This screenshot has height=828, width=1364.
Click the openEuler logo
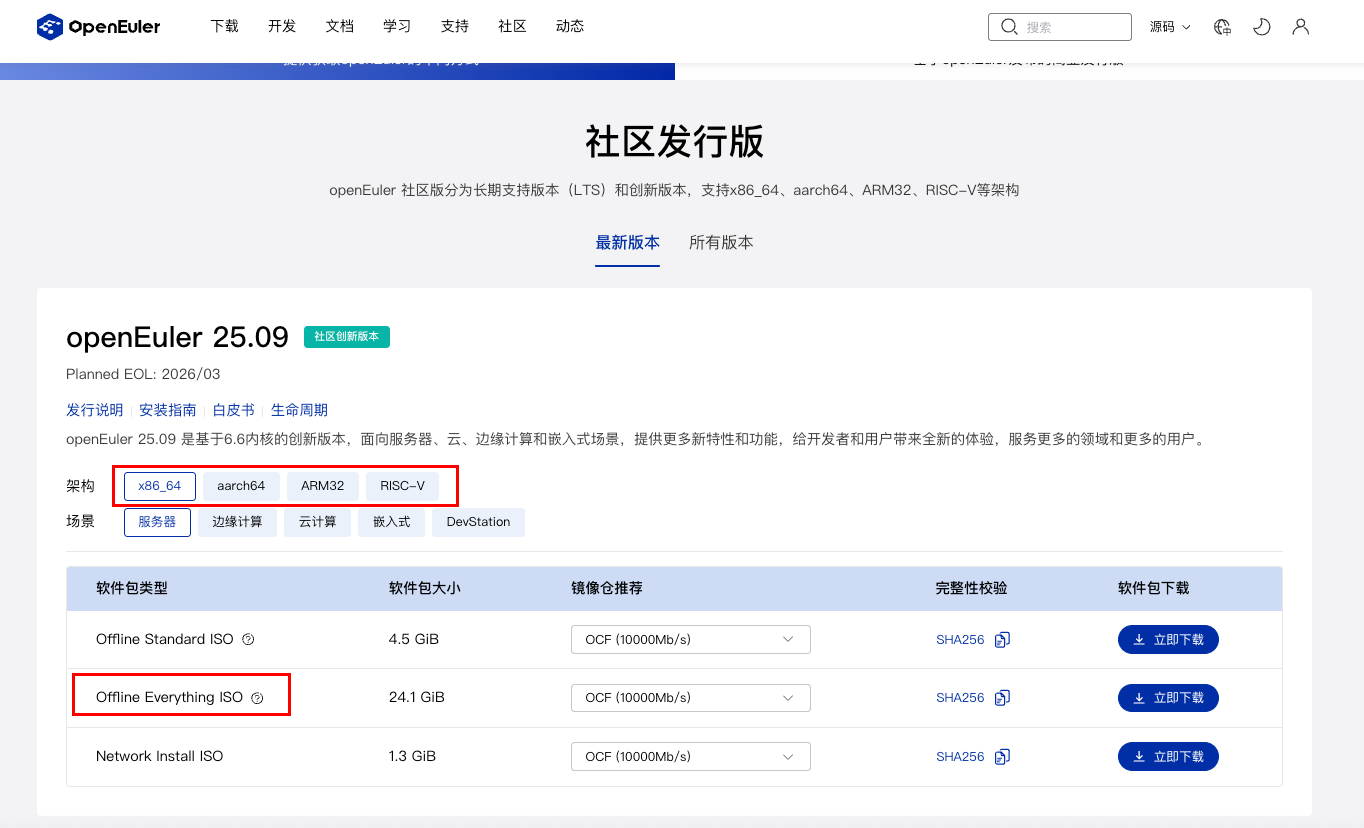[x=98, y=27]
